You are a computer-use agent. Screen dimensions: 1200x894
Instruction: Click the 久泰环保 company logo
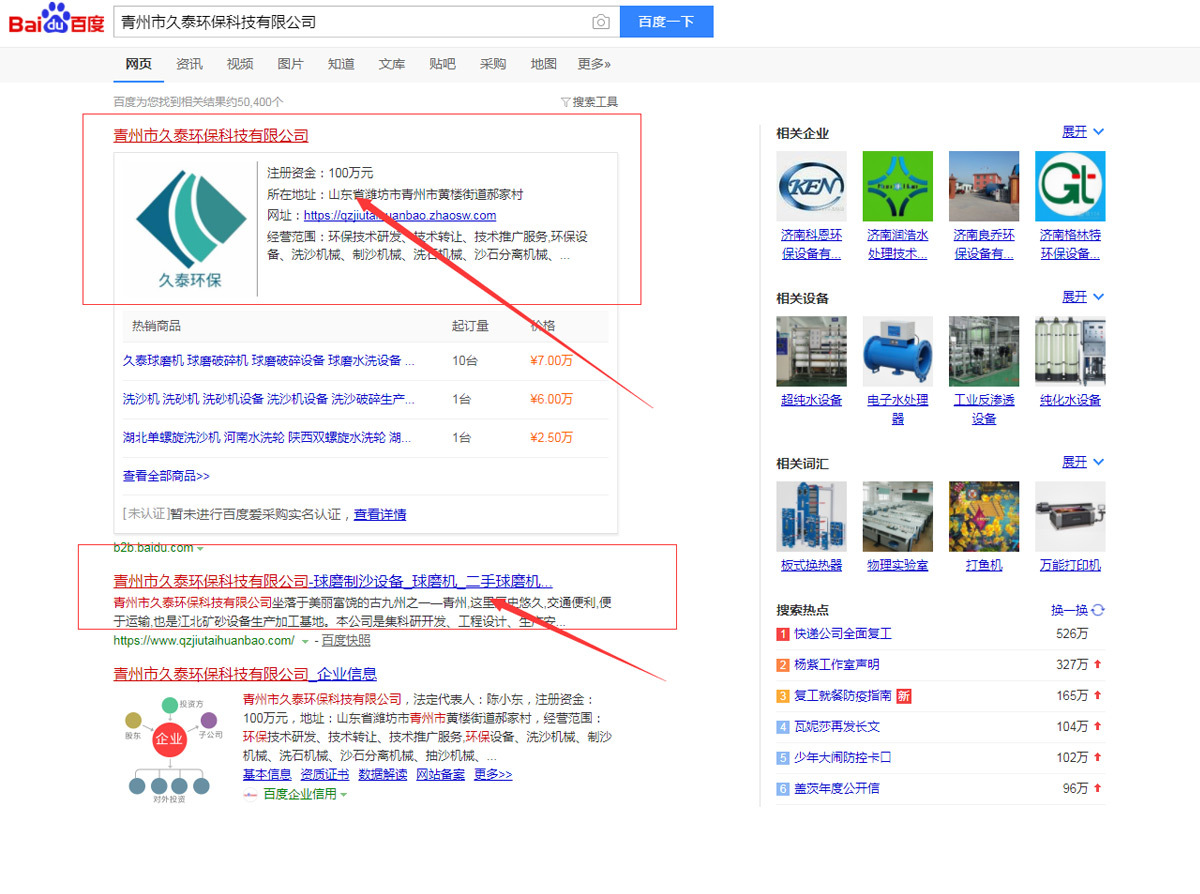191,228
